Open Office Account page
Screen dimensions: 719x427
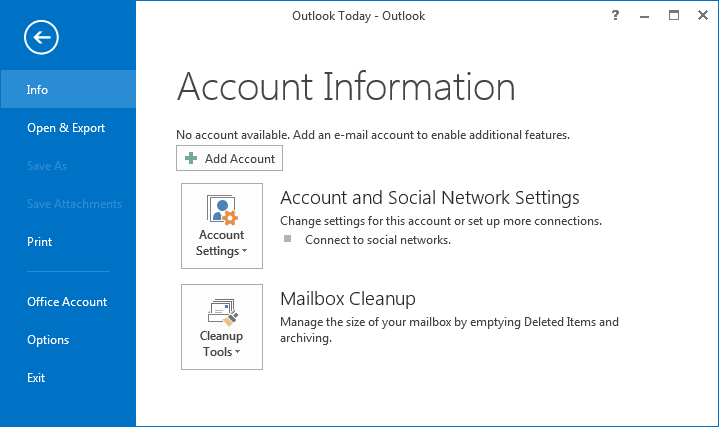click(x=68, y=302)
